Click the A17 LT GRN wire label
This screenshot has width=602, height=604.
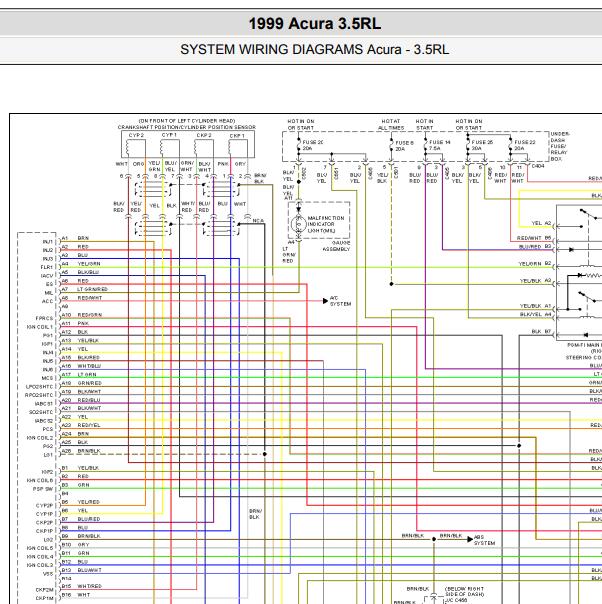tap(79, 374)
